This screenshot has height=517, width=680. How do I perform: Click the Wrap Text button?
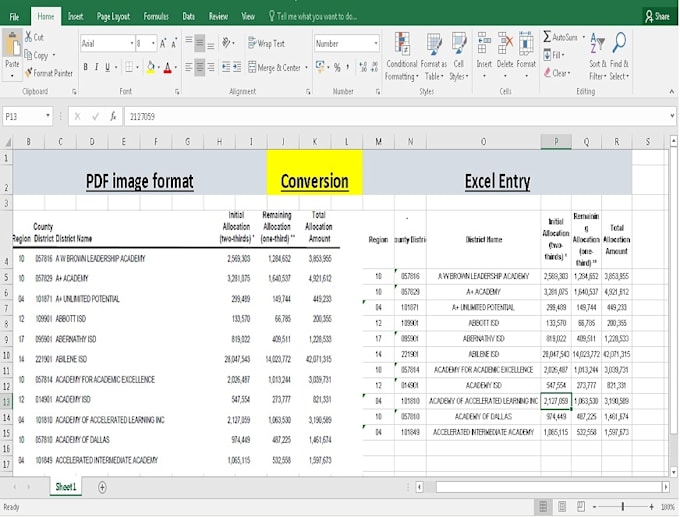[266, 43]
